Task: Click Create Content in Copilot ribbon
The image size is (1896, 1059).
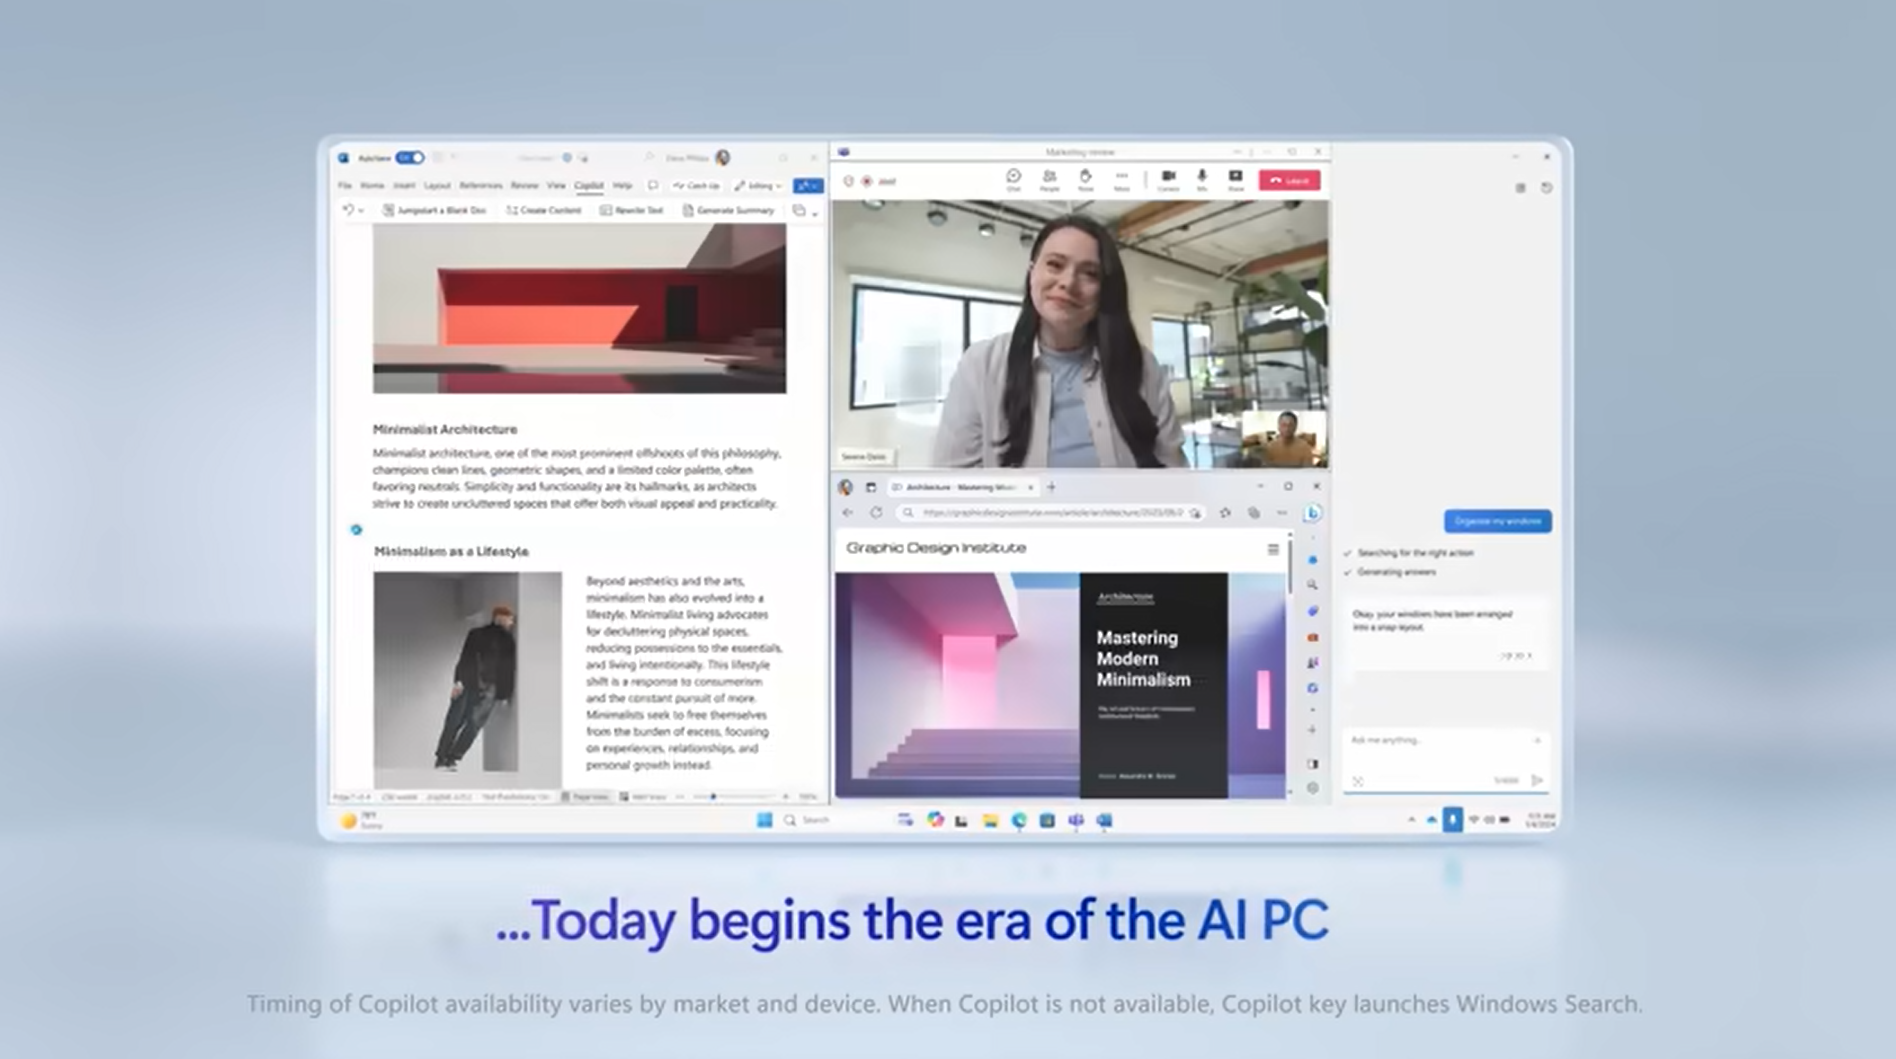Action: coord(544,210)
